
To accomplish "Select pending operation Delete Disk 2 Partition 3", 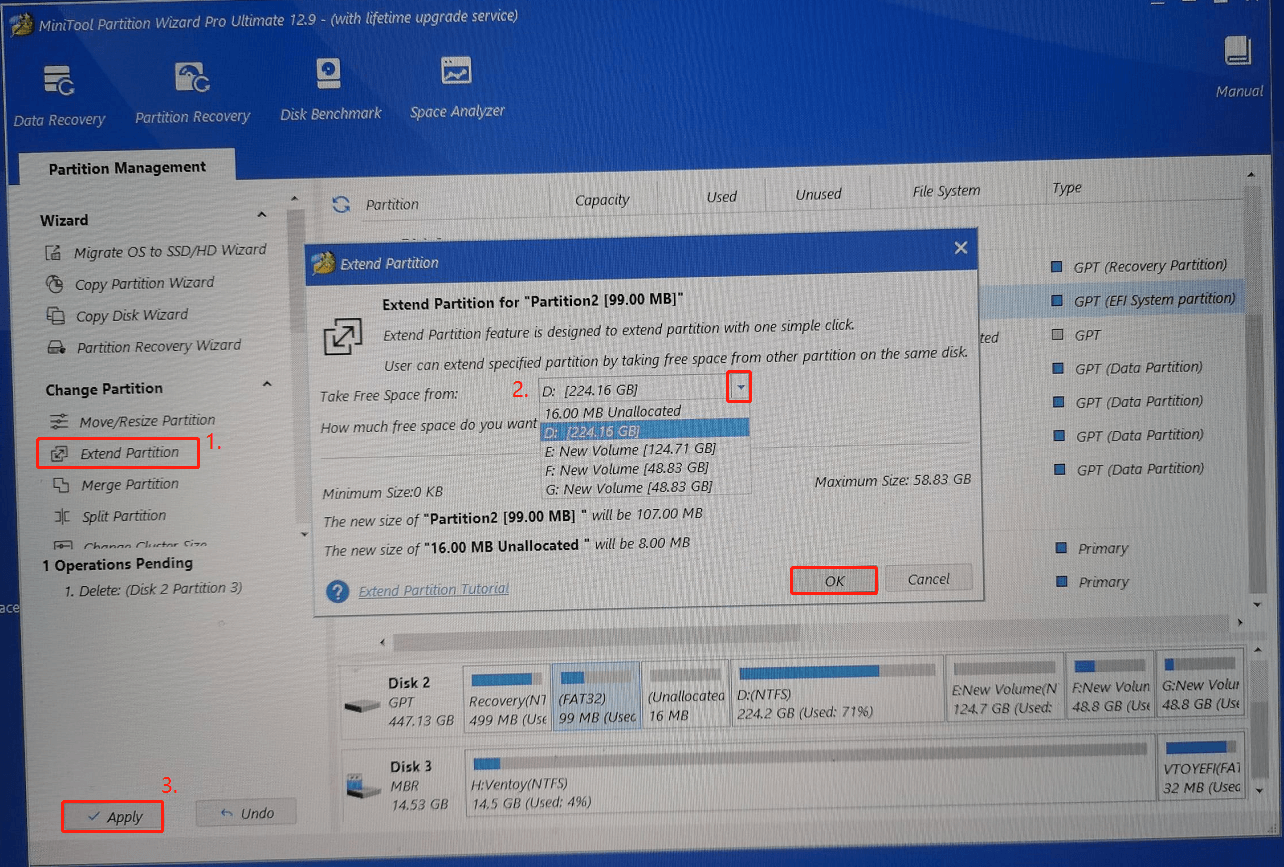I will click(x=153, y=589).
